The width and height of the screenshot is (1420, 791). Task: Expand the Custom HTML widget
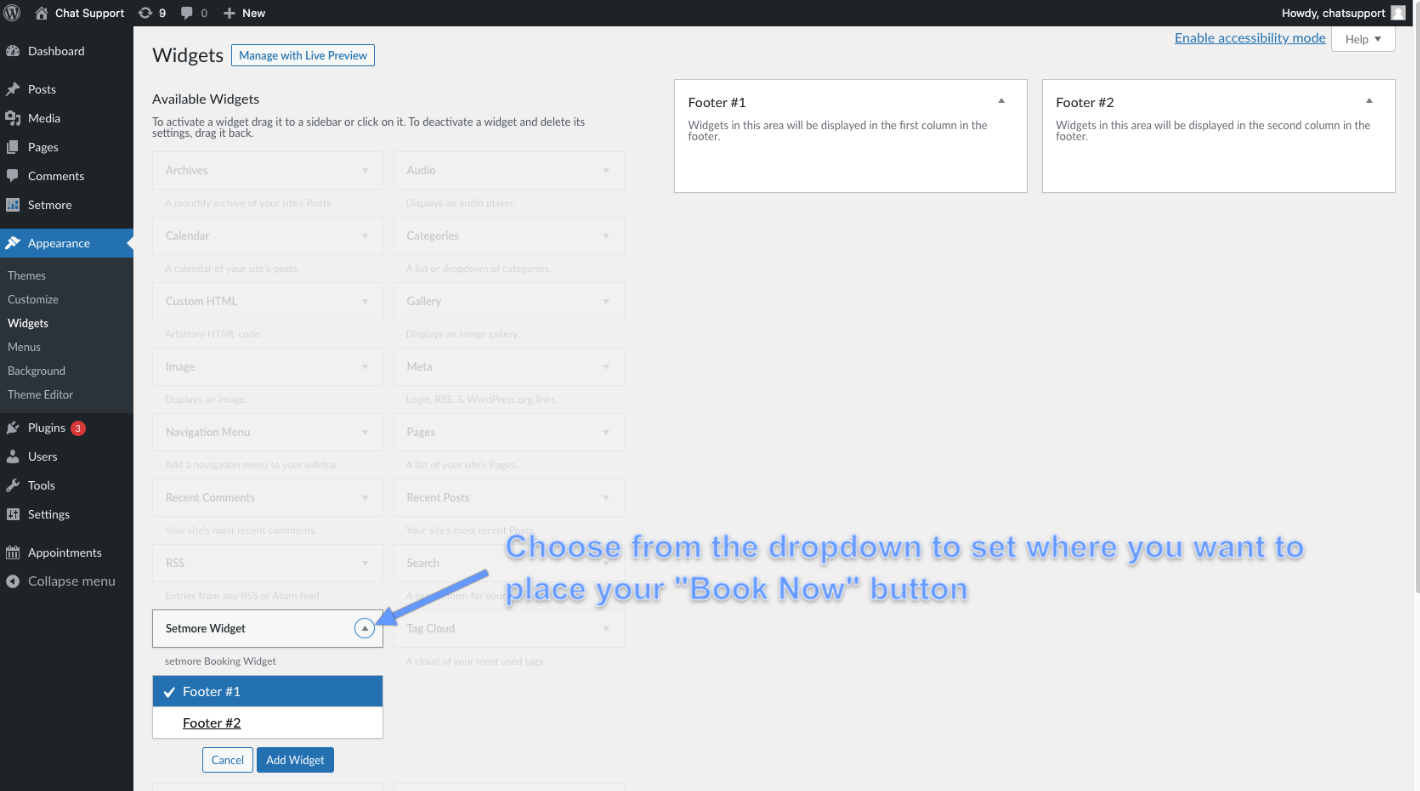tap(365, 301)
